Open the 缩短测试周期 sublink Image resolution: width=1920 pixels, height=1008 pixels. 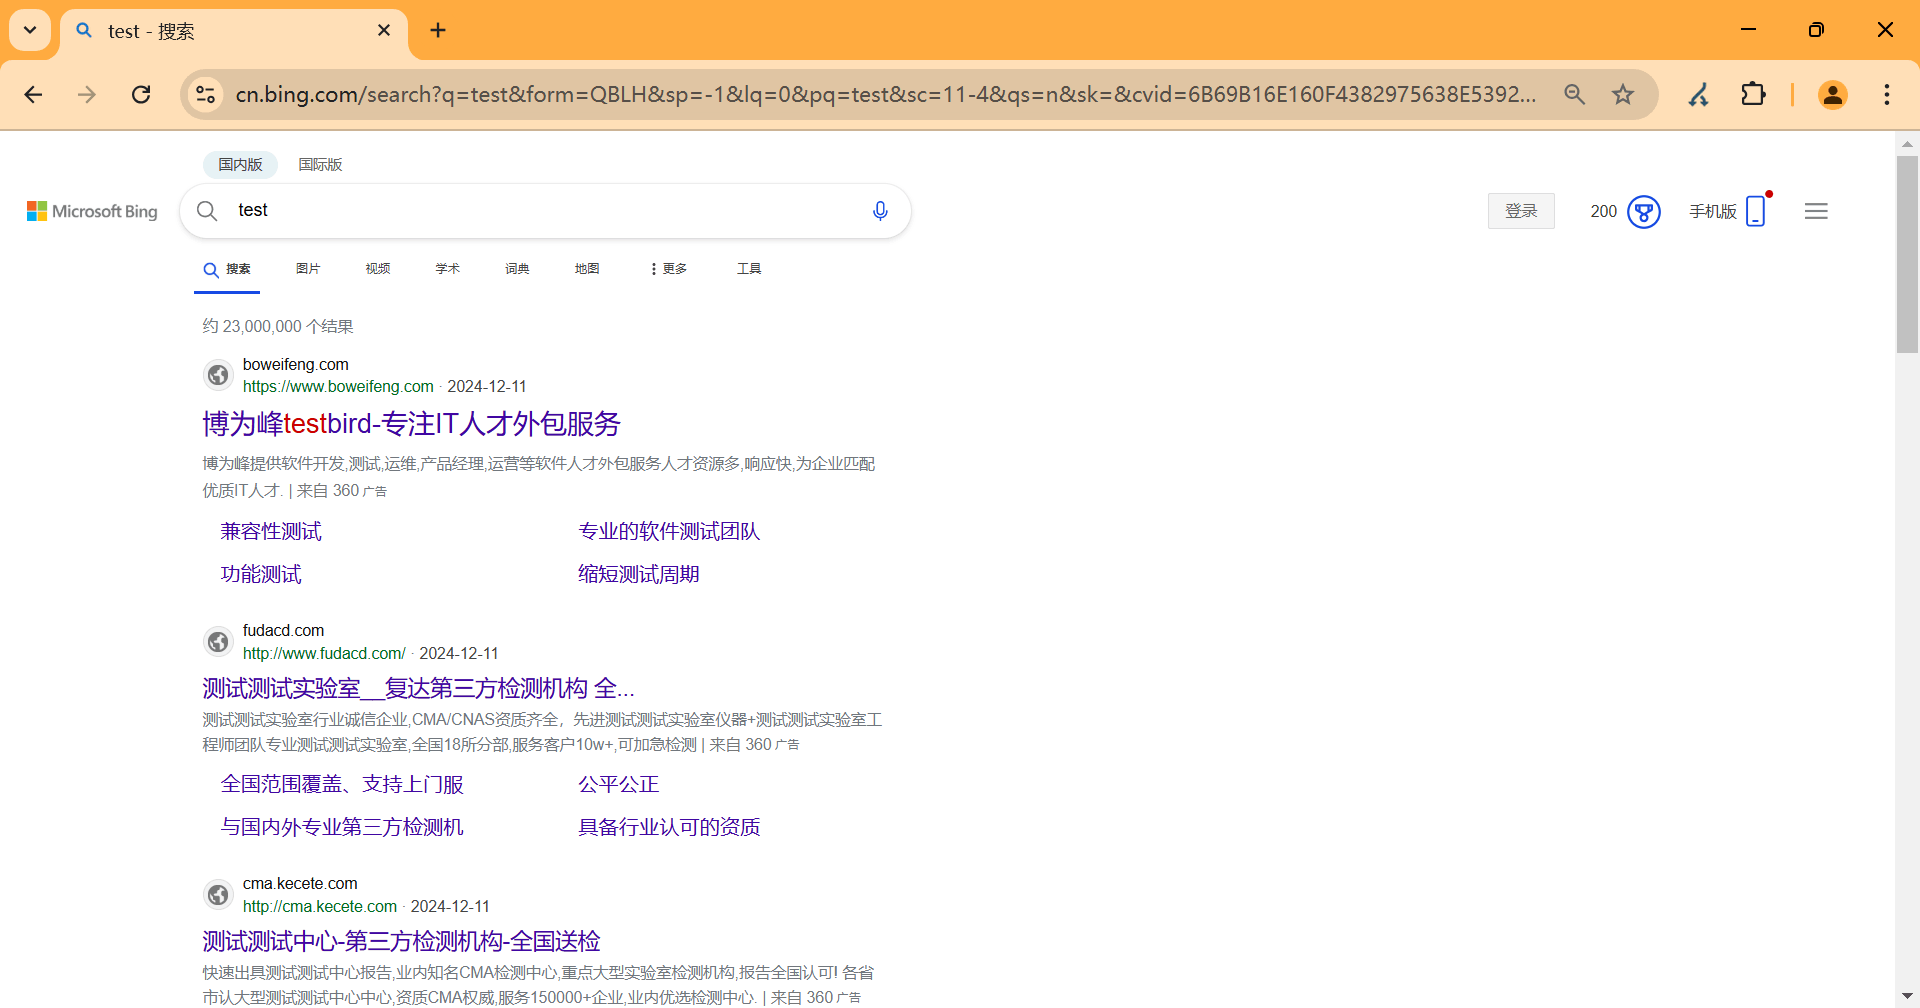(x=639, y=574)
